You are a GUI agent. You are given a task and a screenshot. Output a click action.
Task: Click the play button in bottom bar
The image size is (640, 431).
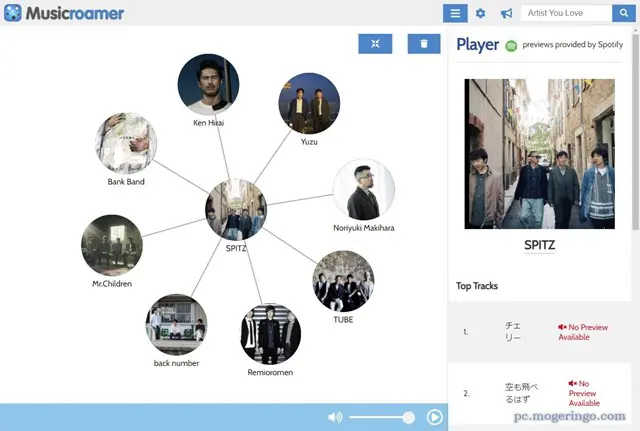pos(435,417)
